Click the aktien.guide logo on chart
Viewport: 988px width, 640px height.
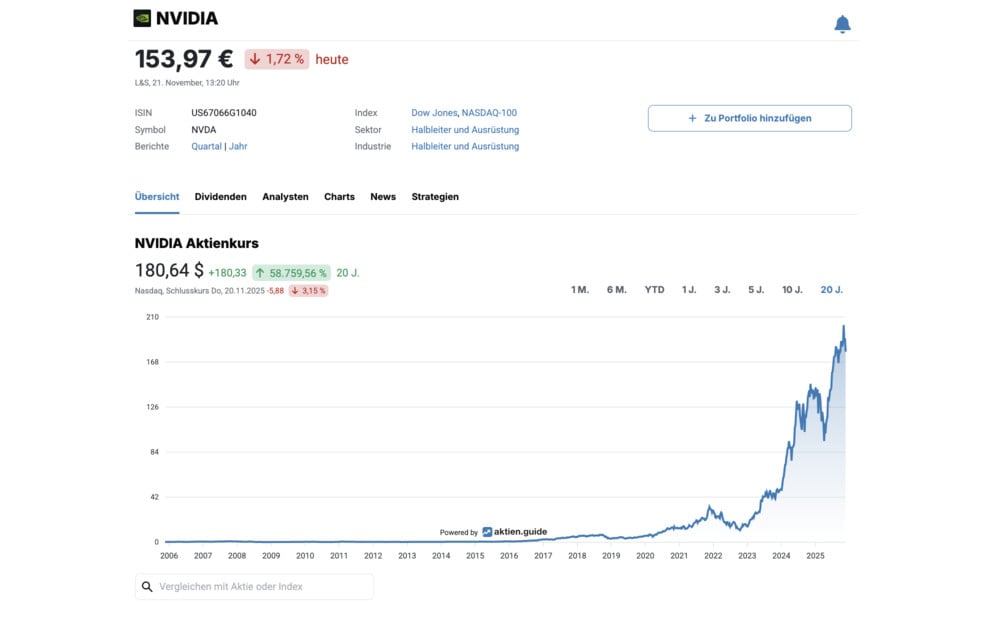(x=515, y=532)
